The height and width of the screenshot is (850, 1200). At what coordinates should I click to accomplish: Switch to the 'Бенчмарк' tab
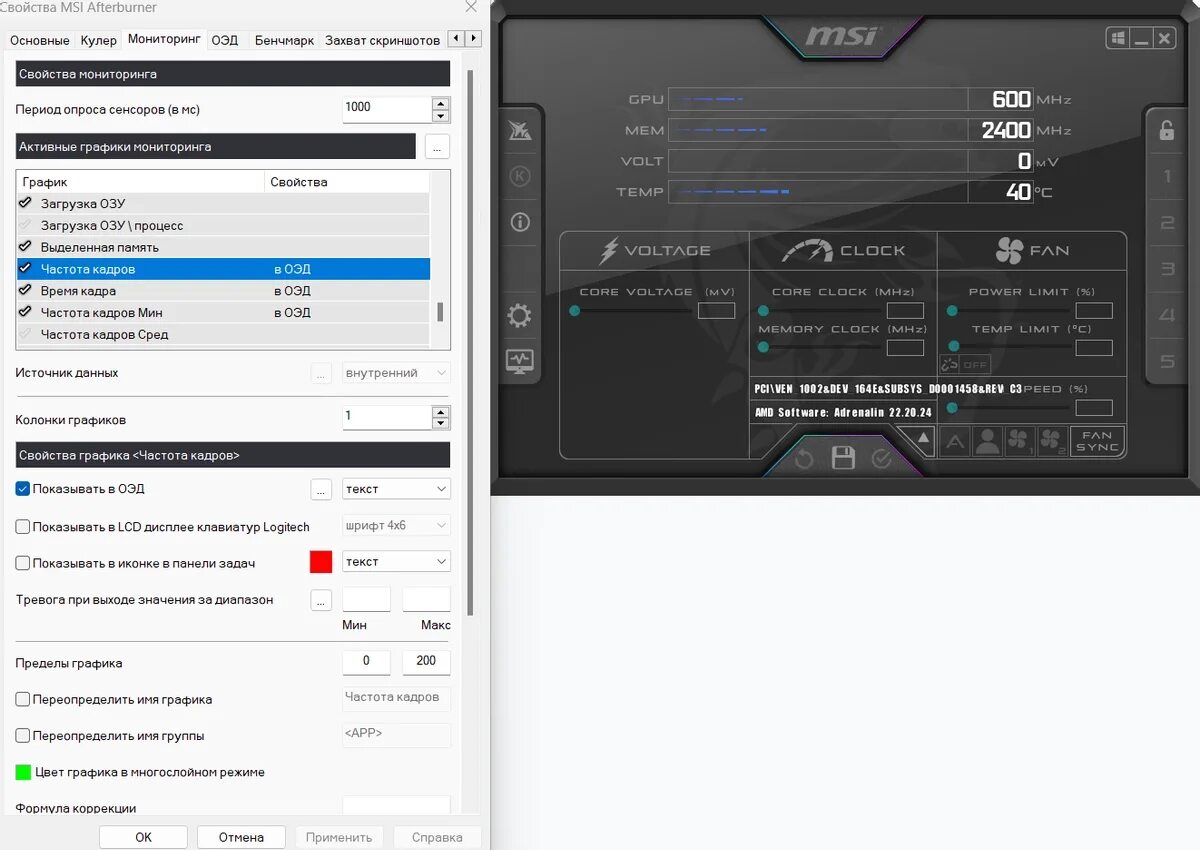coord(284,40)
